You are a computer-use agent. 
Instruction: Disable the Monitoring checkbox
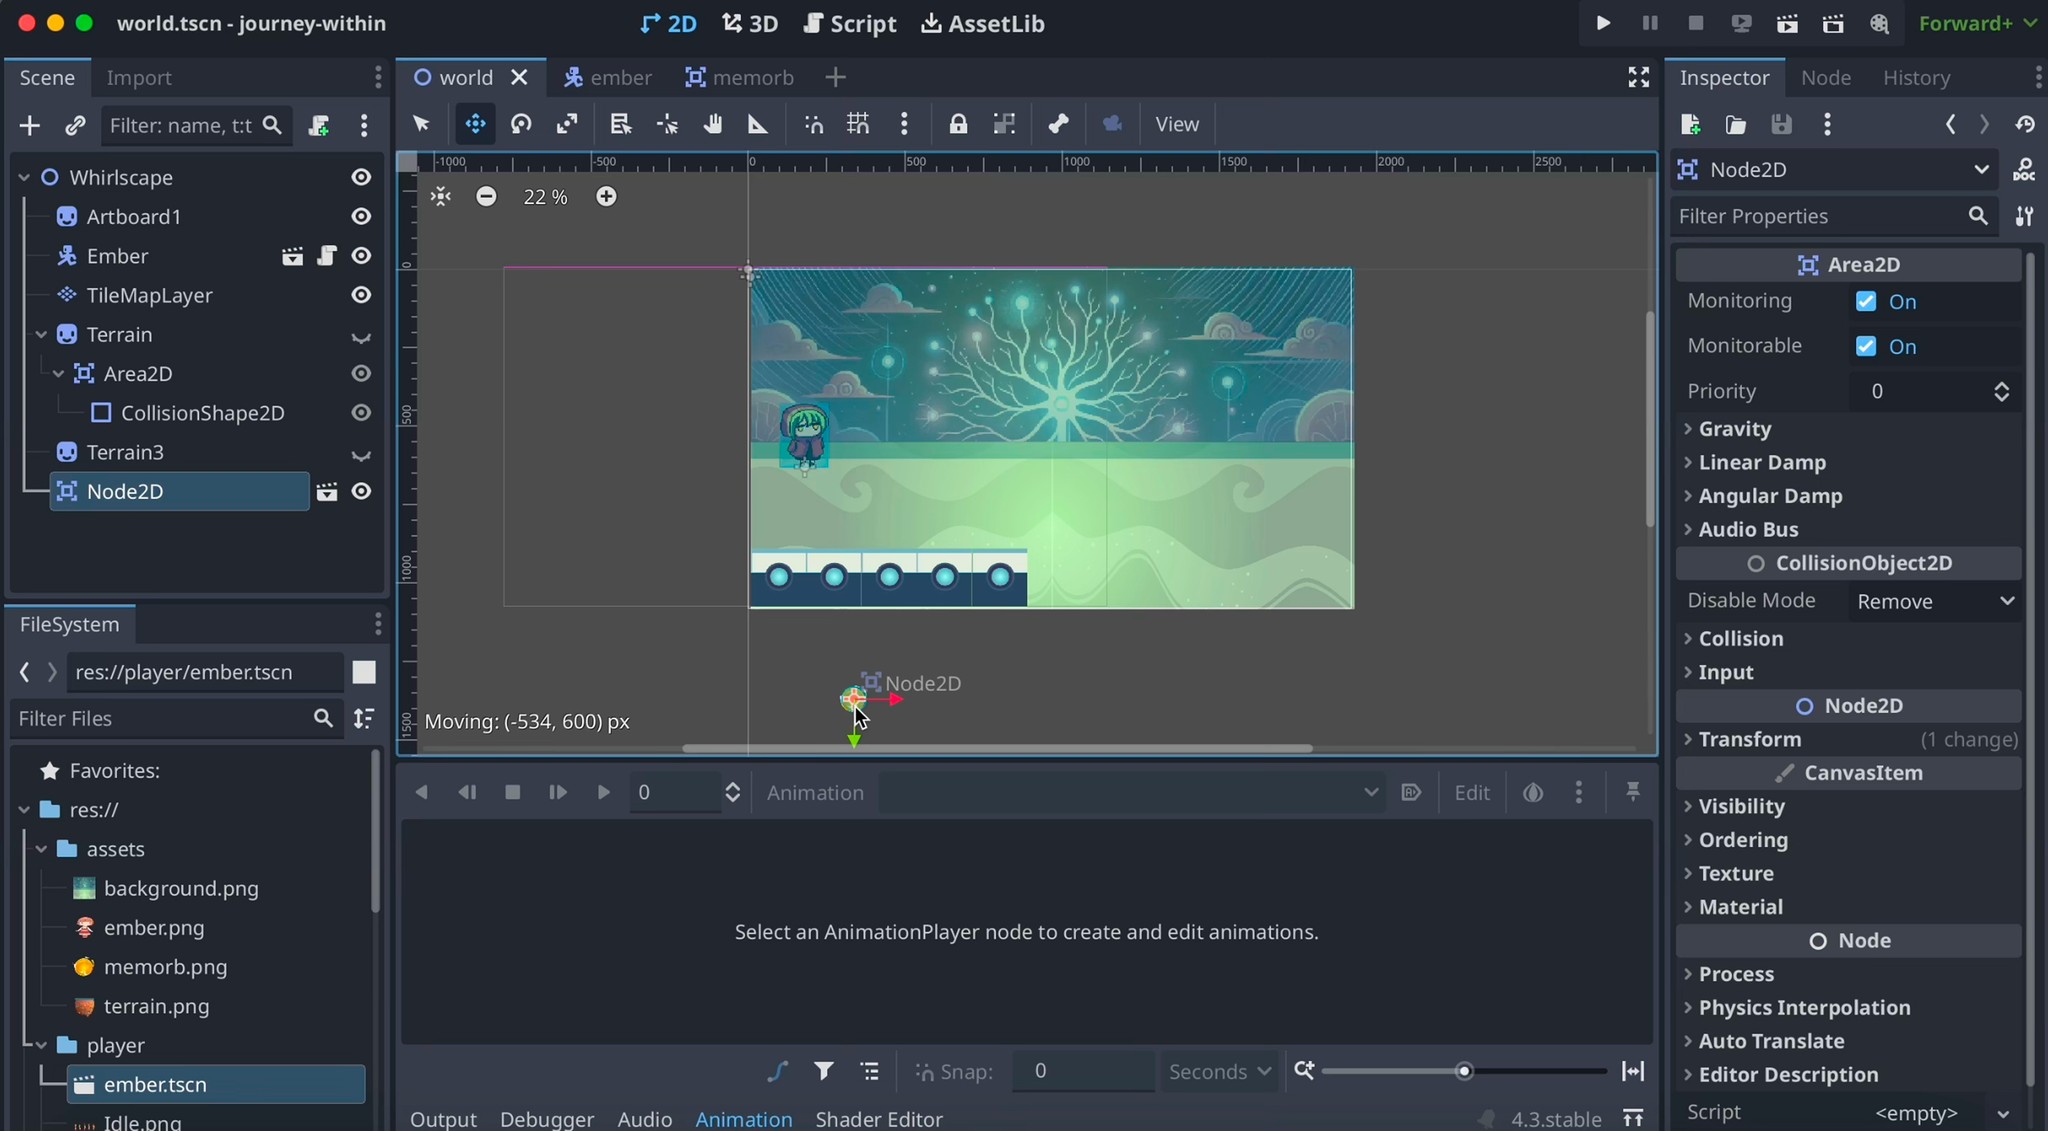coord(1866,301)
